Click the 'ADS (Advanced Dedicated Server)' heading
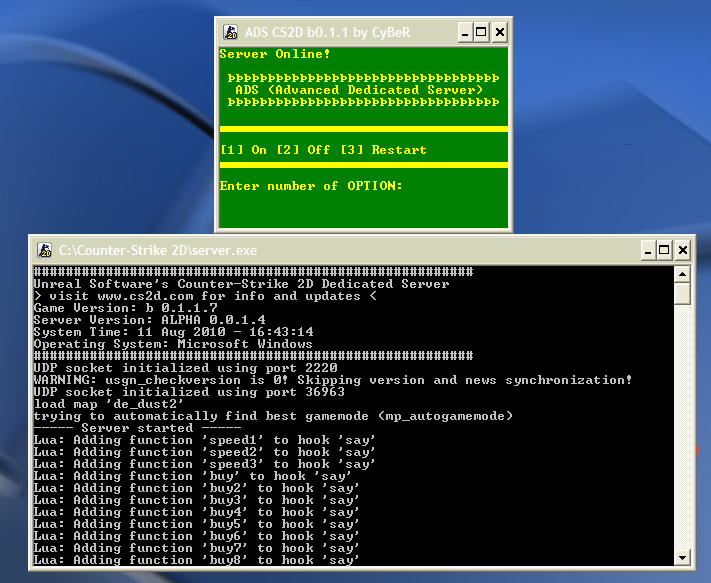This screenshot has width=711, height=583. pos(359,90)
